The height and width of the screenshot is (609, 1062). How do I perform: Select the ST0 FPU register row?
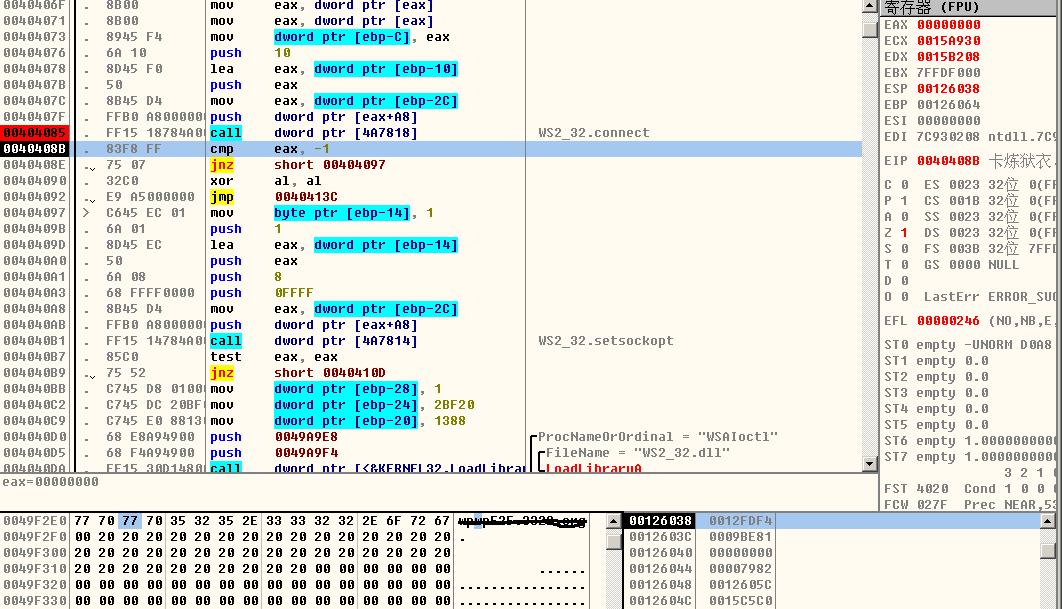pyautogui.click(x=969, y=345)
